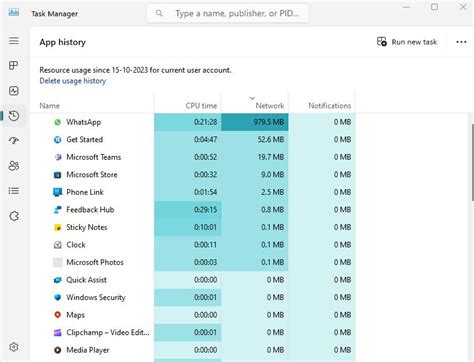Click the Task Manager app icon
474x362 pixels.
14,13
